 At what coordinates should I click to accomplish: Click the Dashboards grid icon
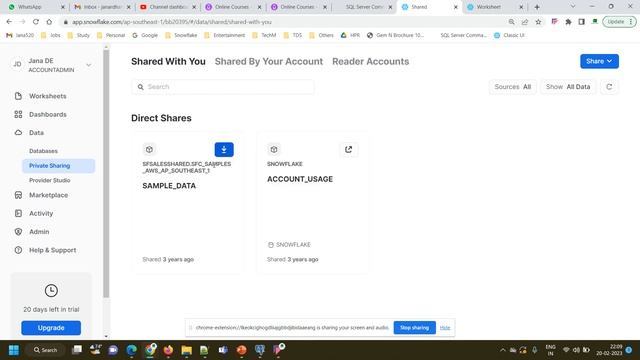[18, 114]
